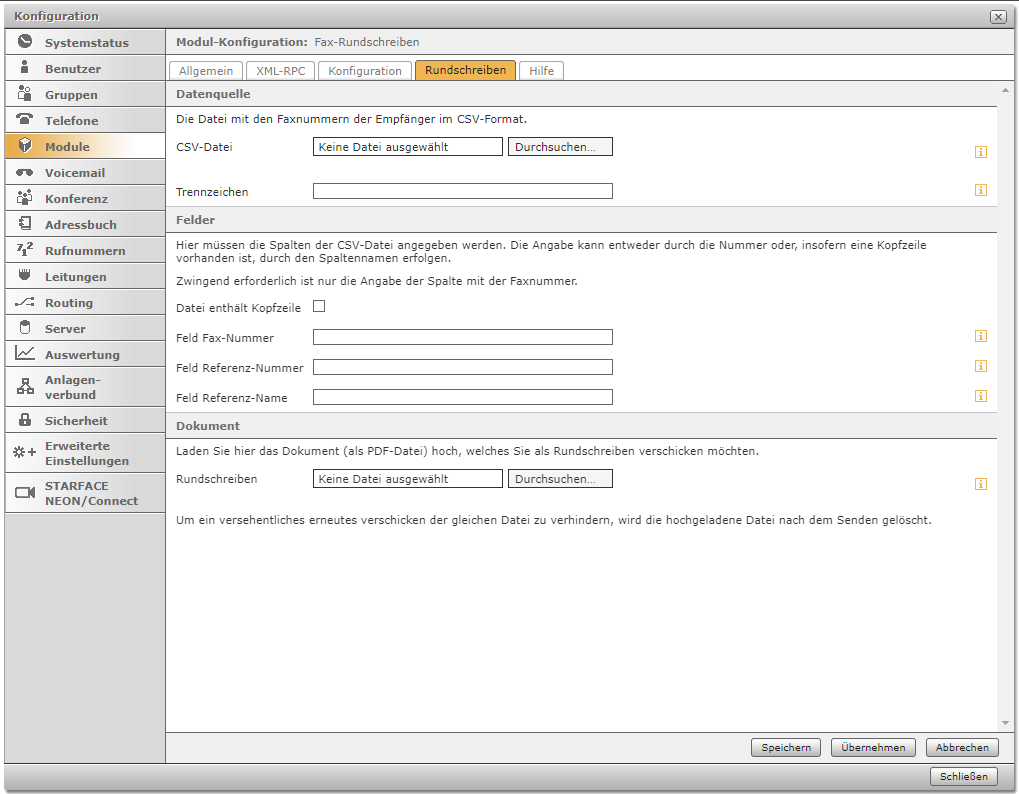
Task: Switch to the XML-RPC tab
Action: coord(281,70)
